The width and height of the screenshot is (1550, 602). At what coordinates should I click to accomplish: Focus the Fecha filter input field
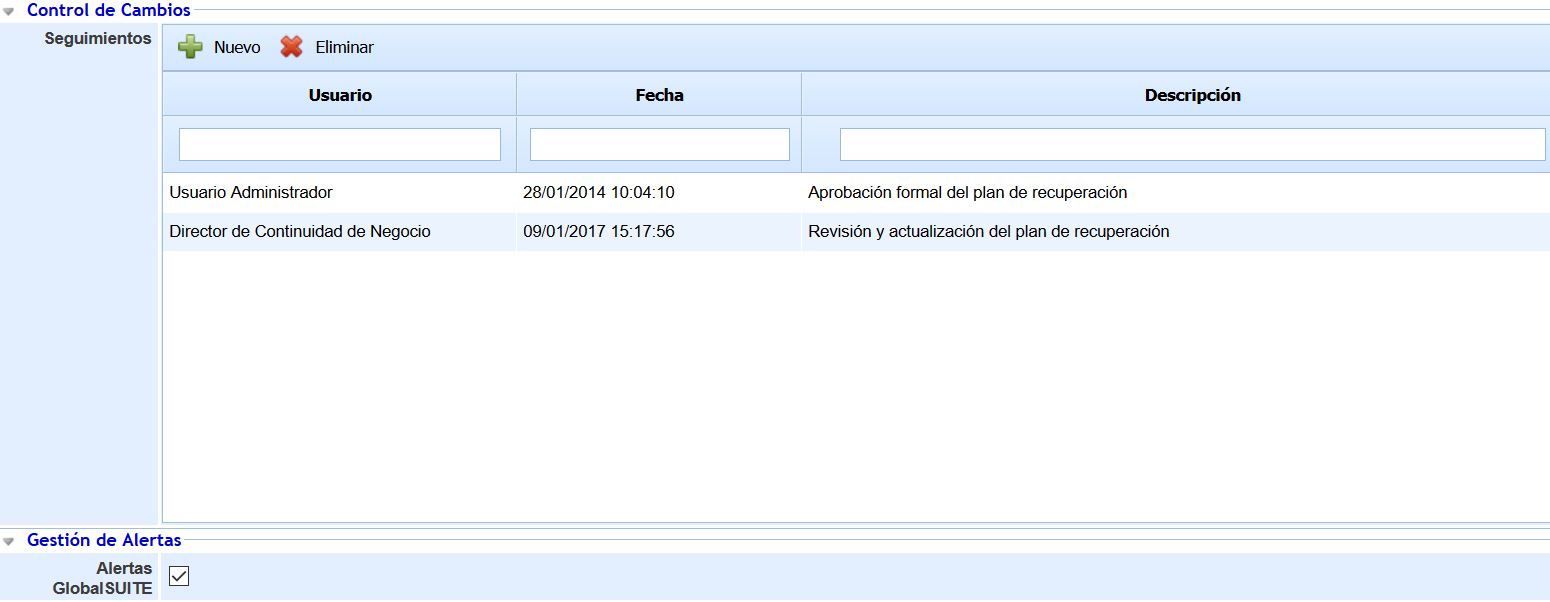click(659, 144)
